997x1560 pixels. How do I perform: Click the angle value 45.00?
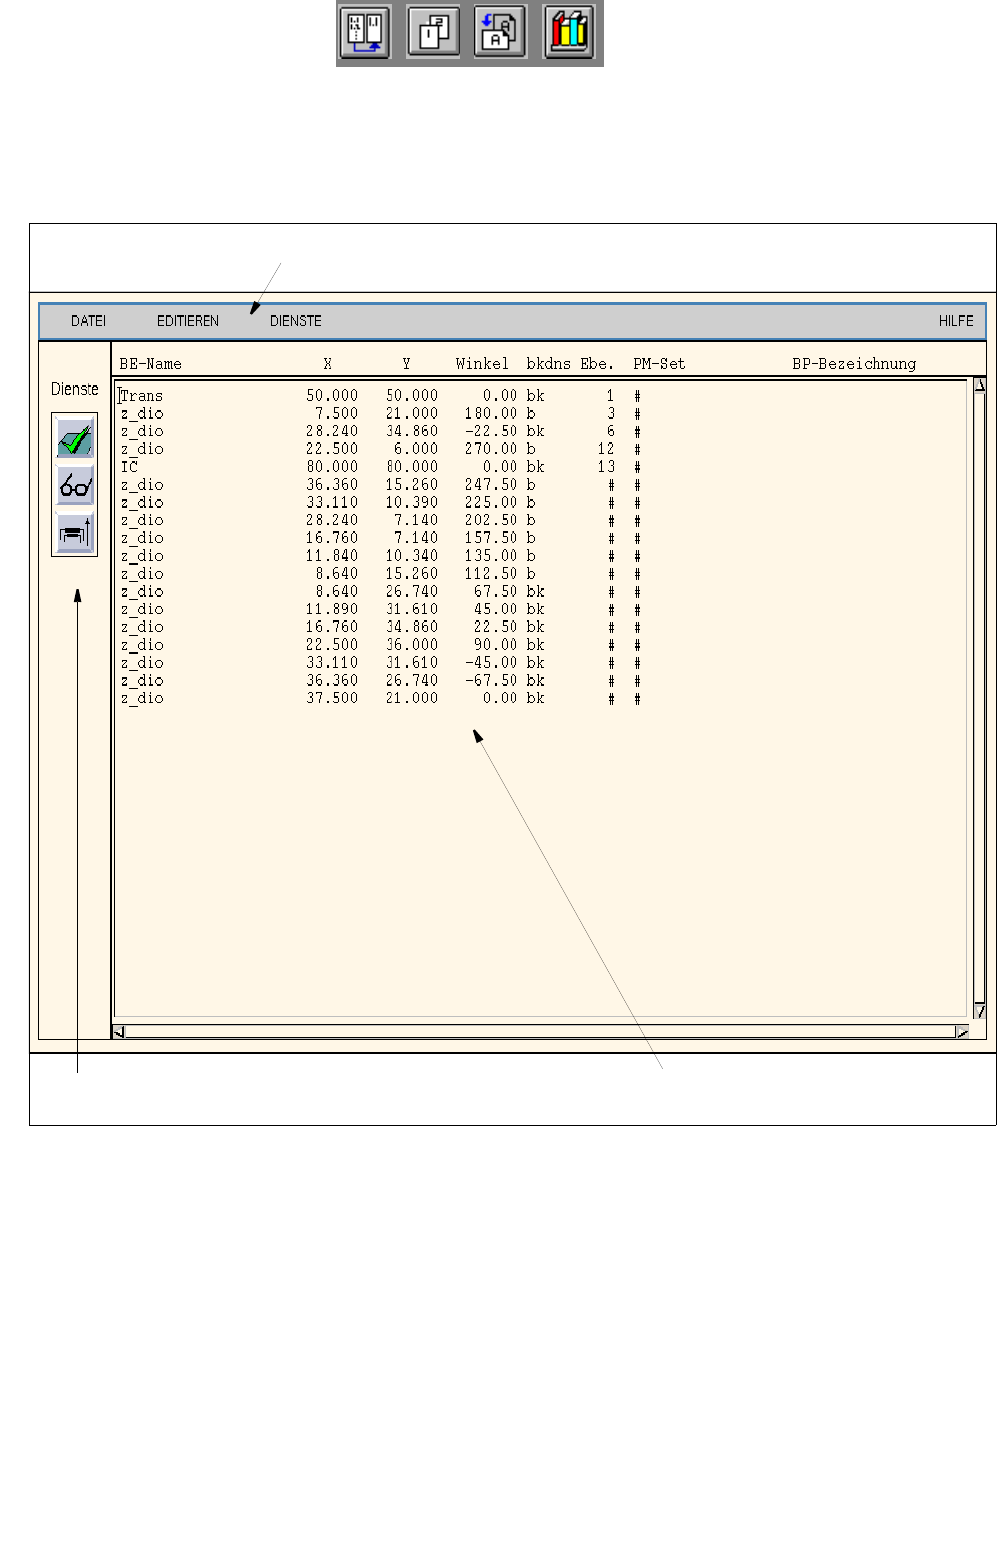(x=496, y=609)
